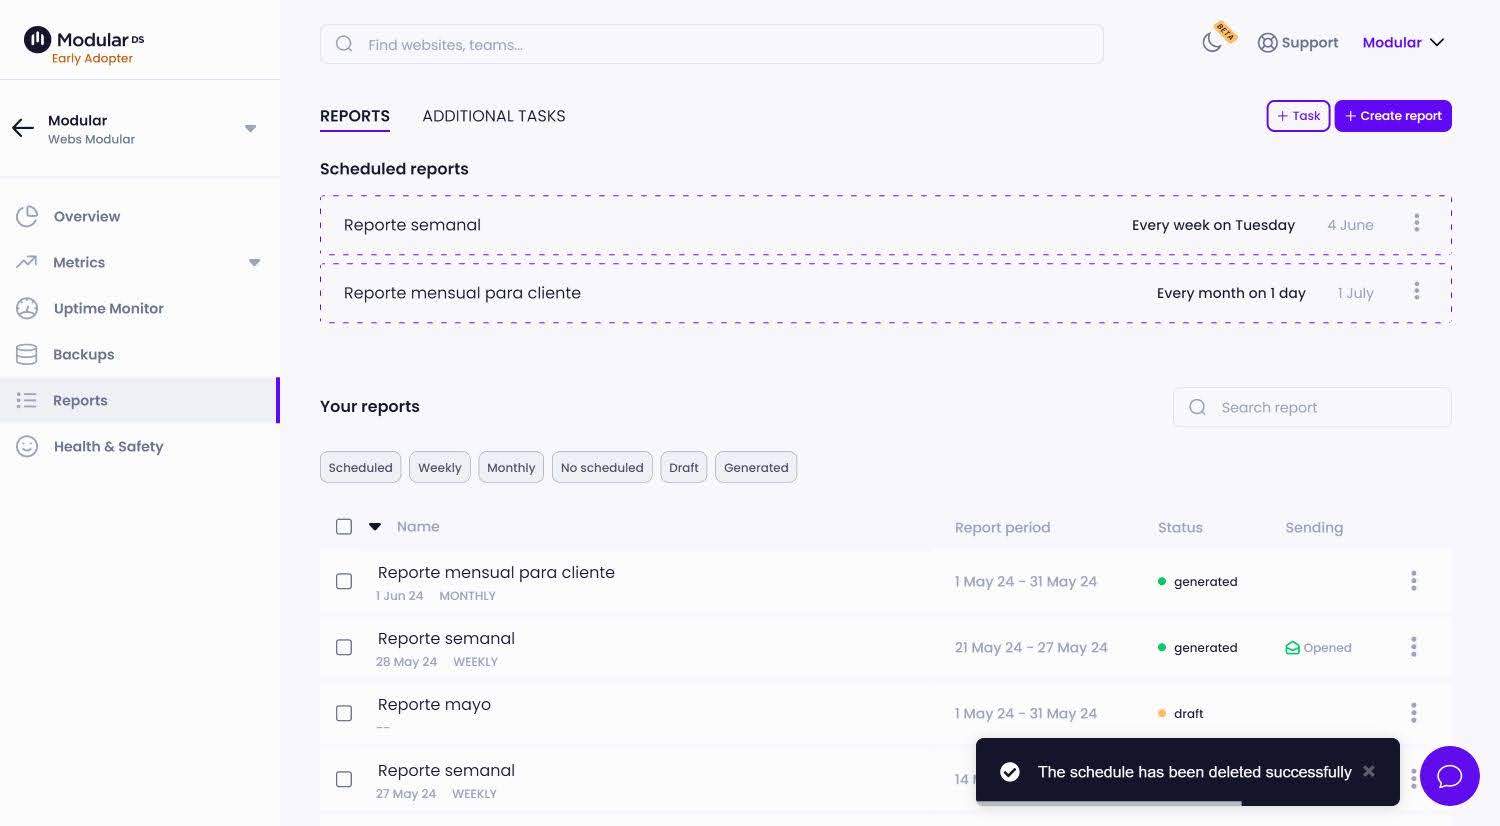Switch to the REPORTS tab
The height and width of the screenshot is (826, 1500).
[355, 116]
